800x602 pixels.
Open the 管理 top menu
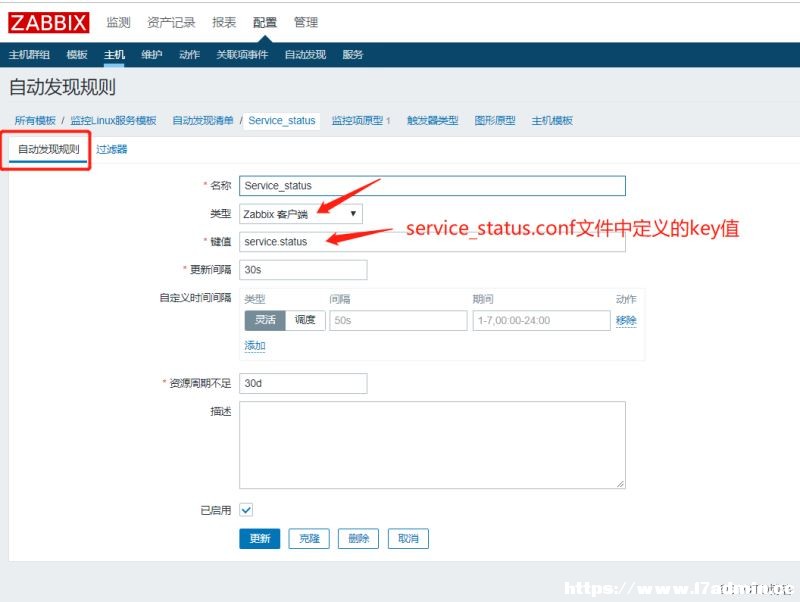coord(306,22)
